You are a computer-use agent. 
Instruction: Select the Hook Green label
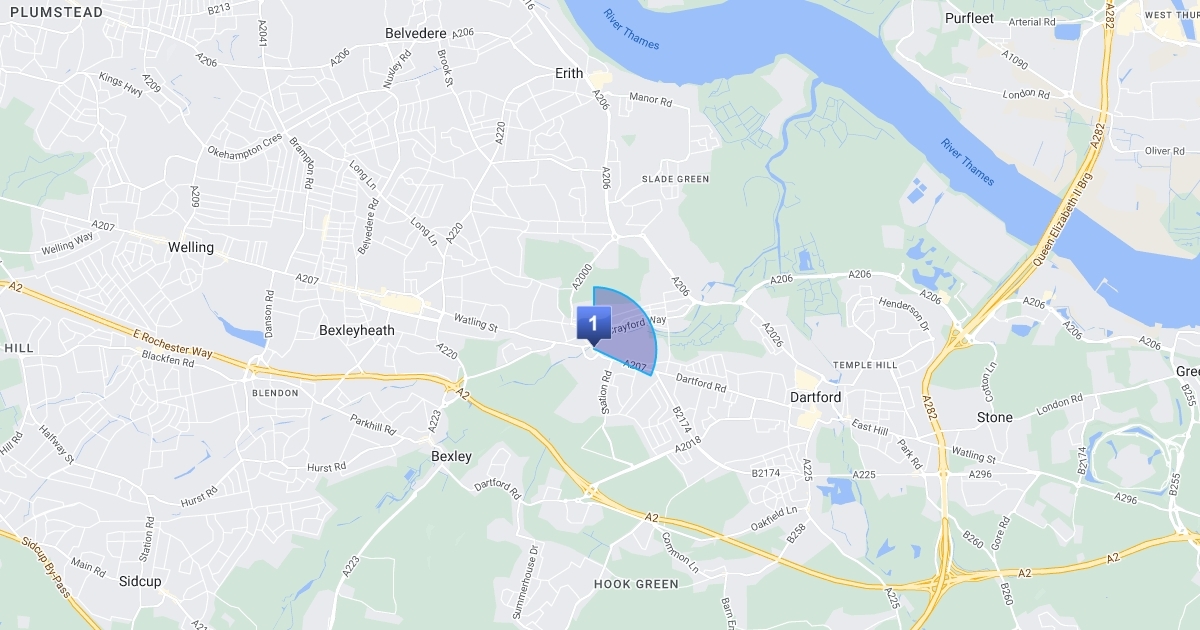[x=636, y=584]
